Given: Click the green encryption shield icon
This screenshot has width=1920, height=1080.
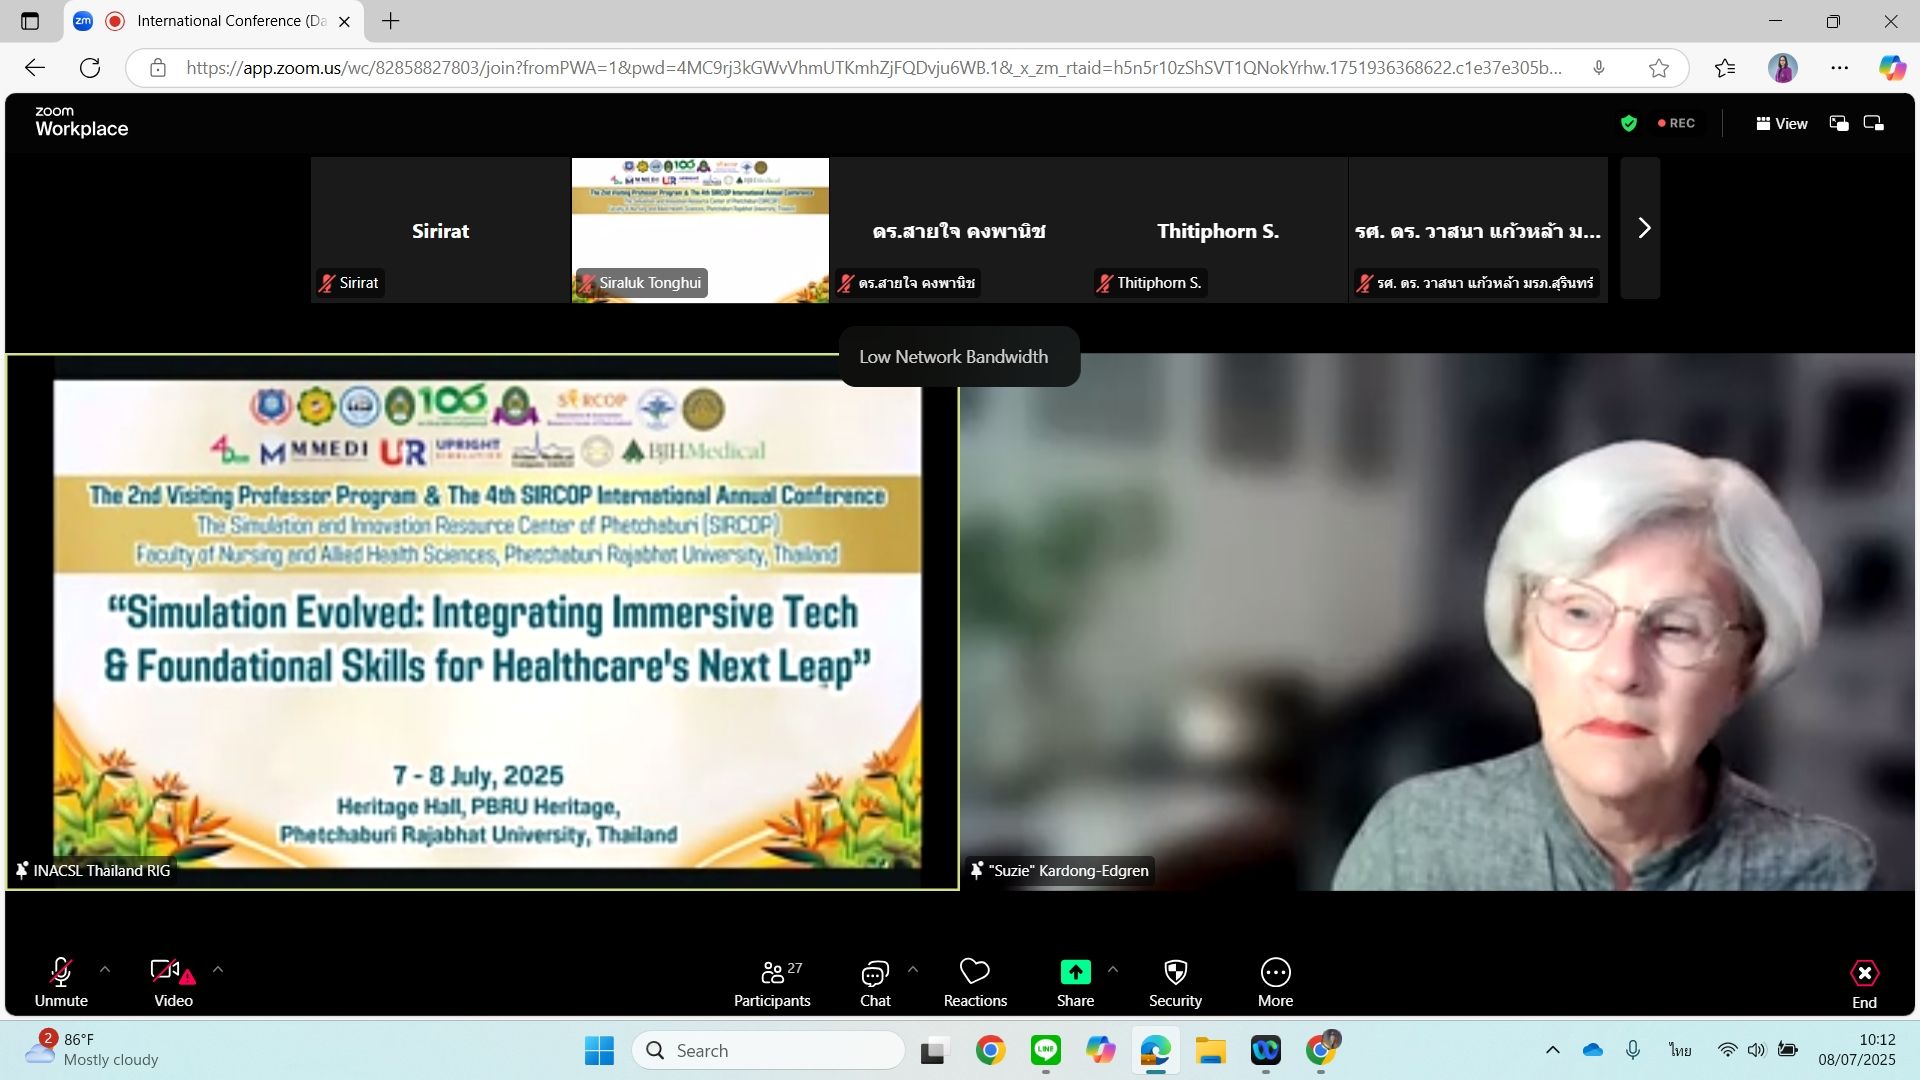Looking at the screenshot, I should 1629,123.
